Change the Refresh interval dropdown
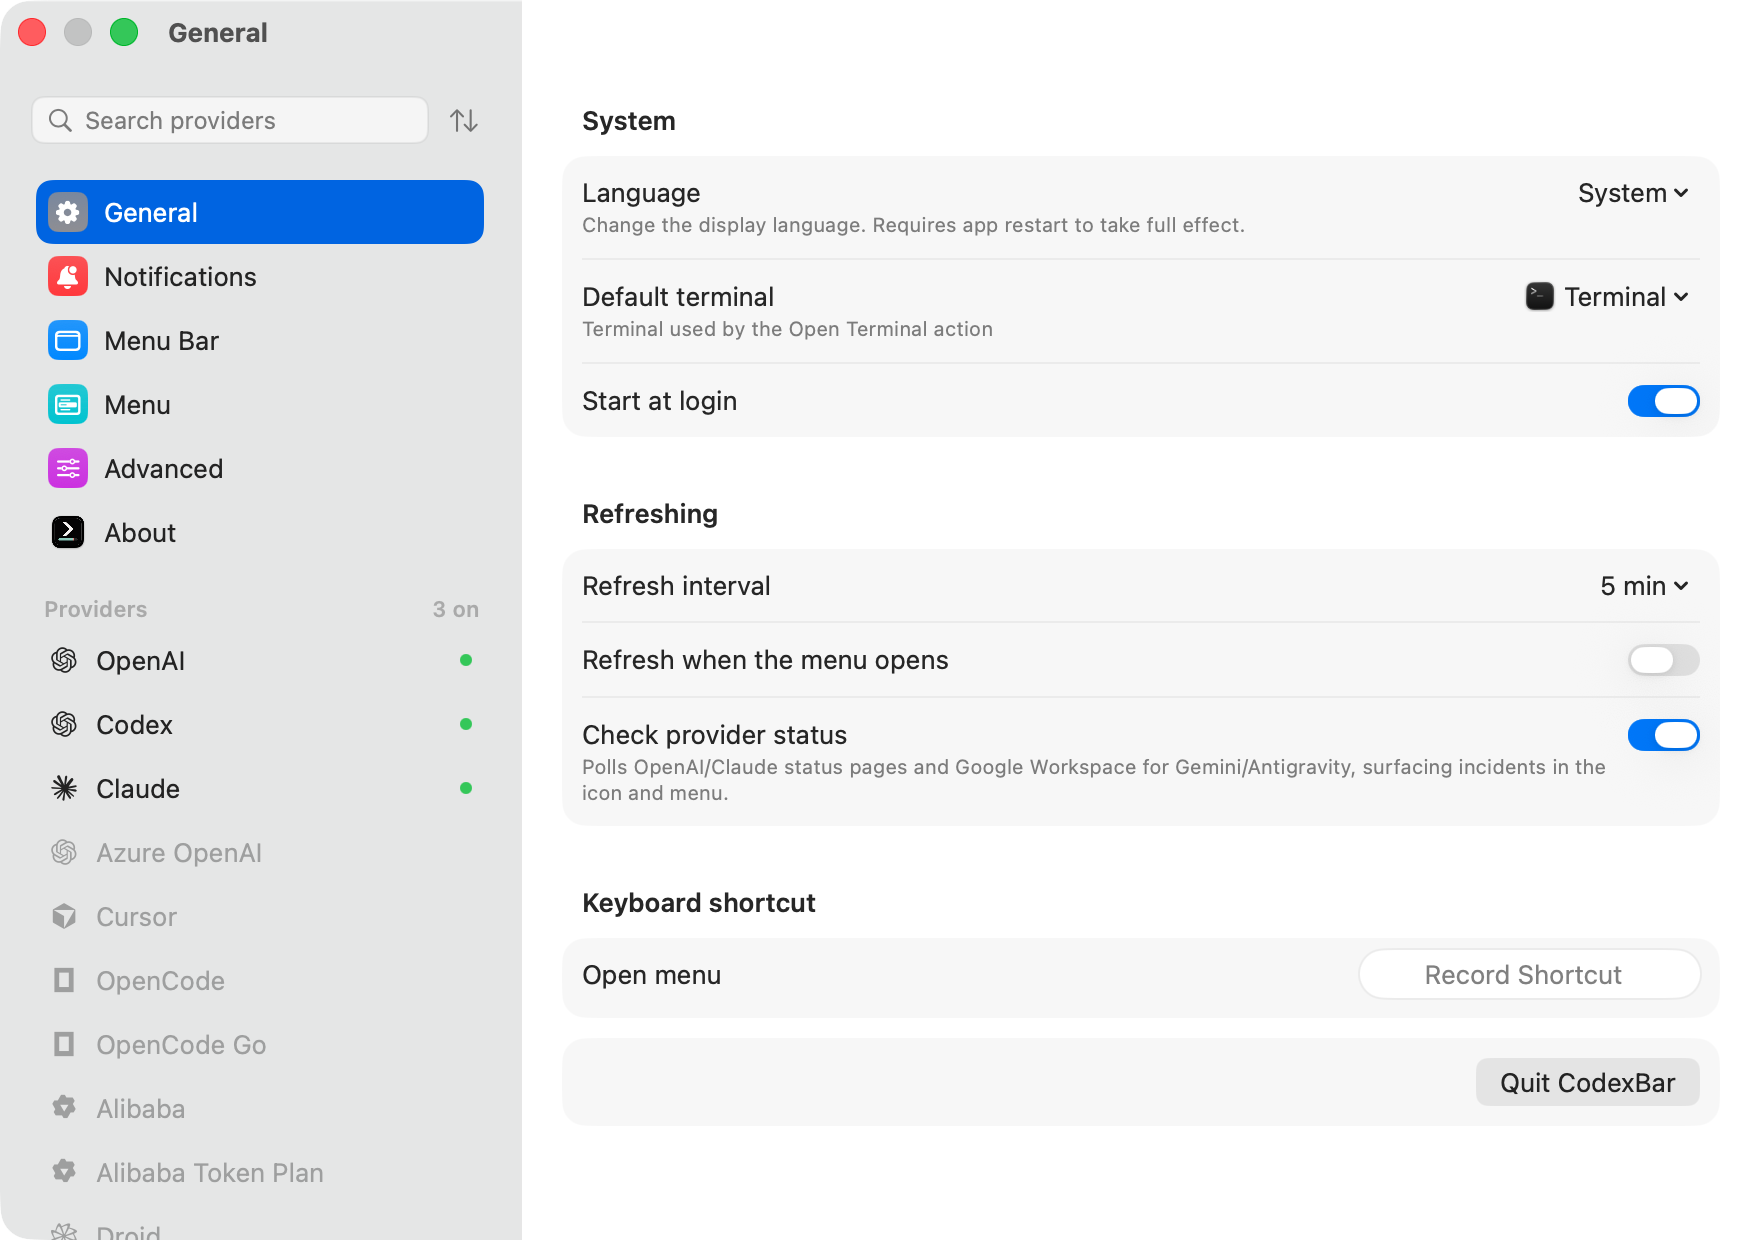The image size is (1760, 1240). click(x=1645, y=586)
